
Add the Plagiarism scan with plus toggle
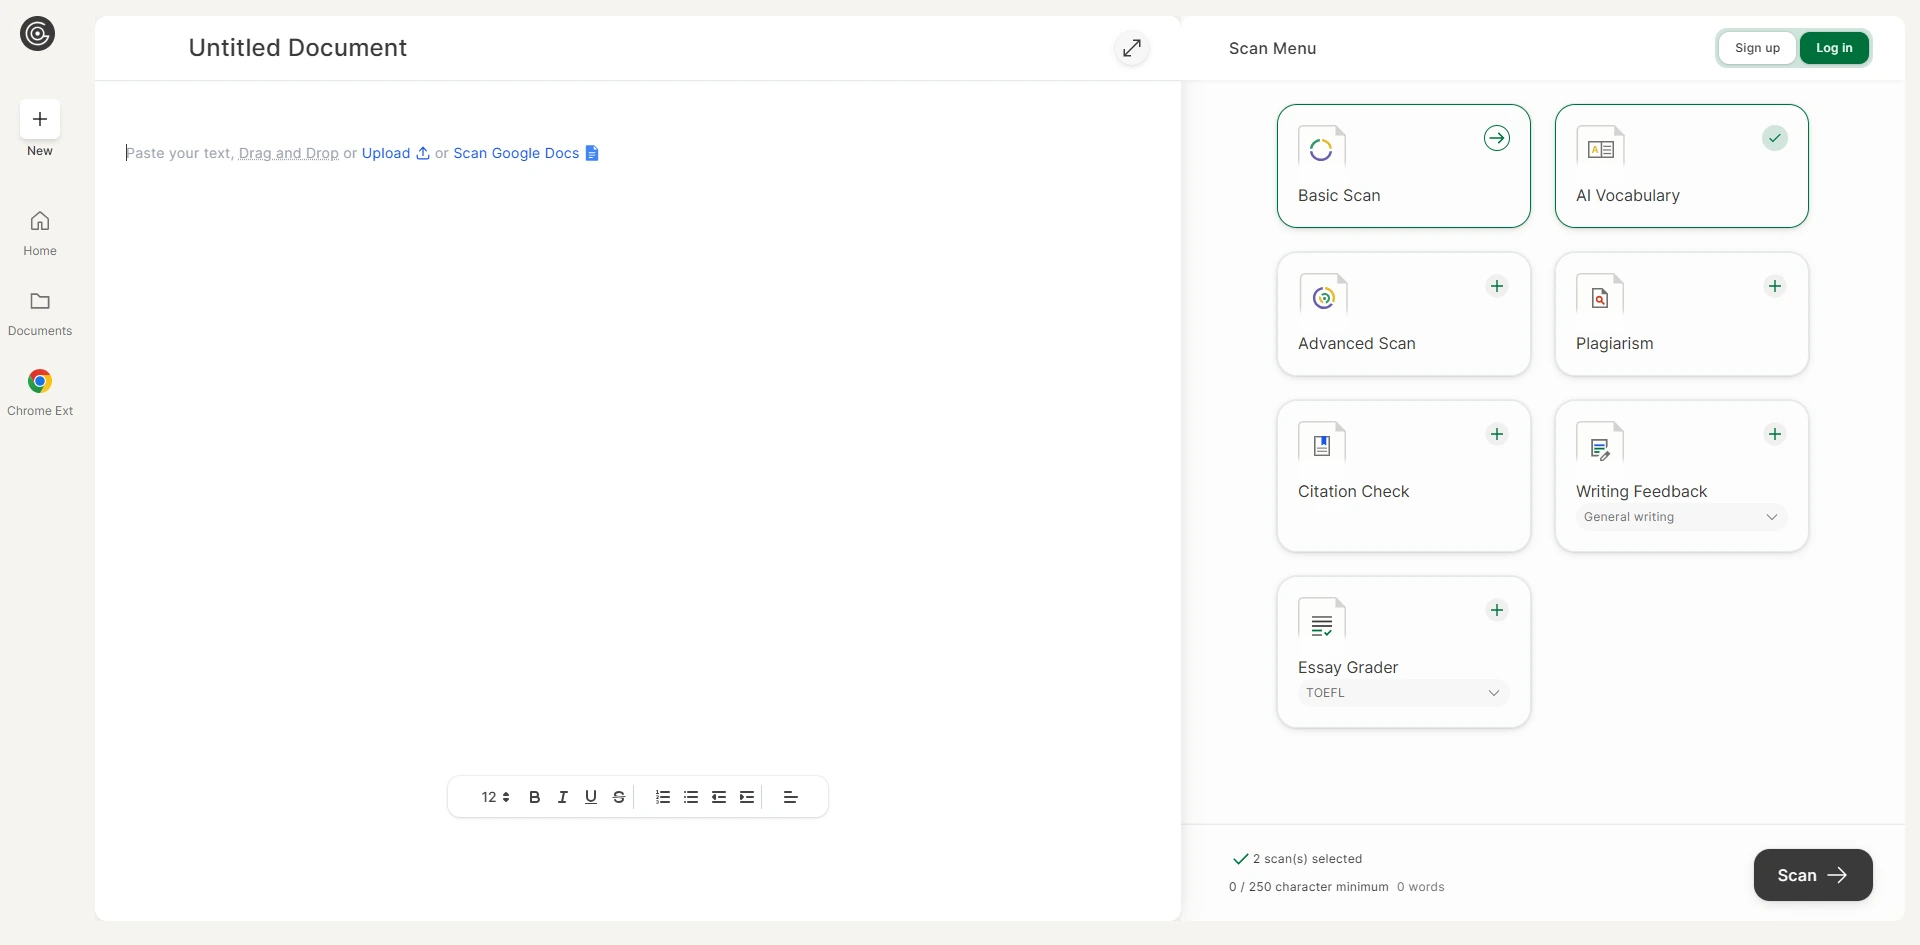pos(1775,286)
